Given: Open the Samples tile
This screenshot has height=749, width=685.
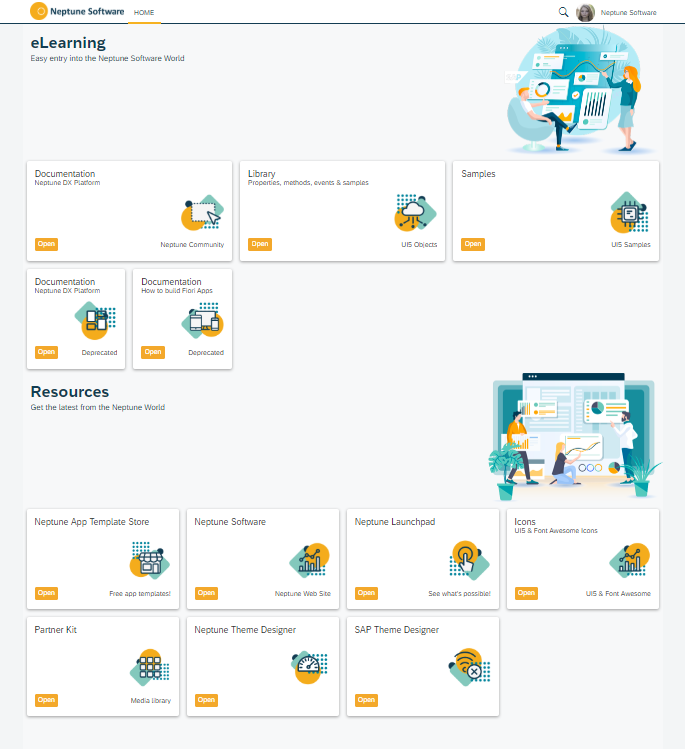Looking at the screenshot, I should tap(473, 244).
